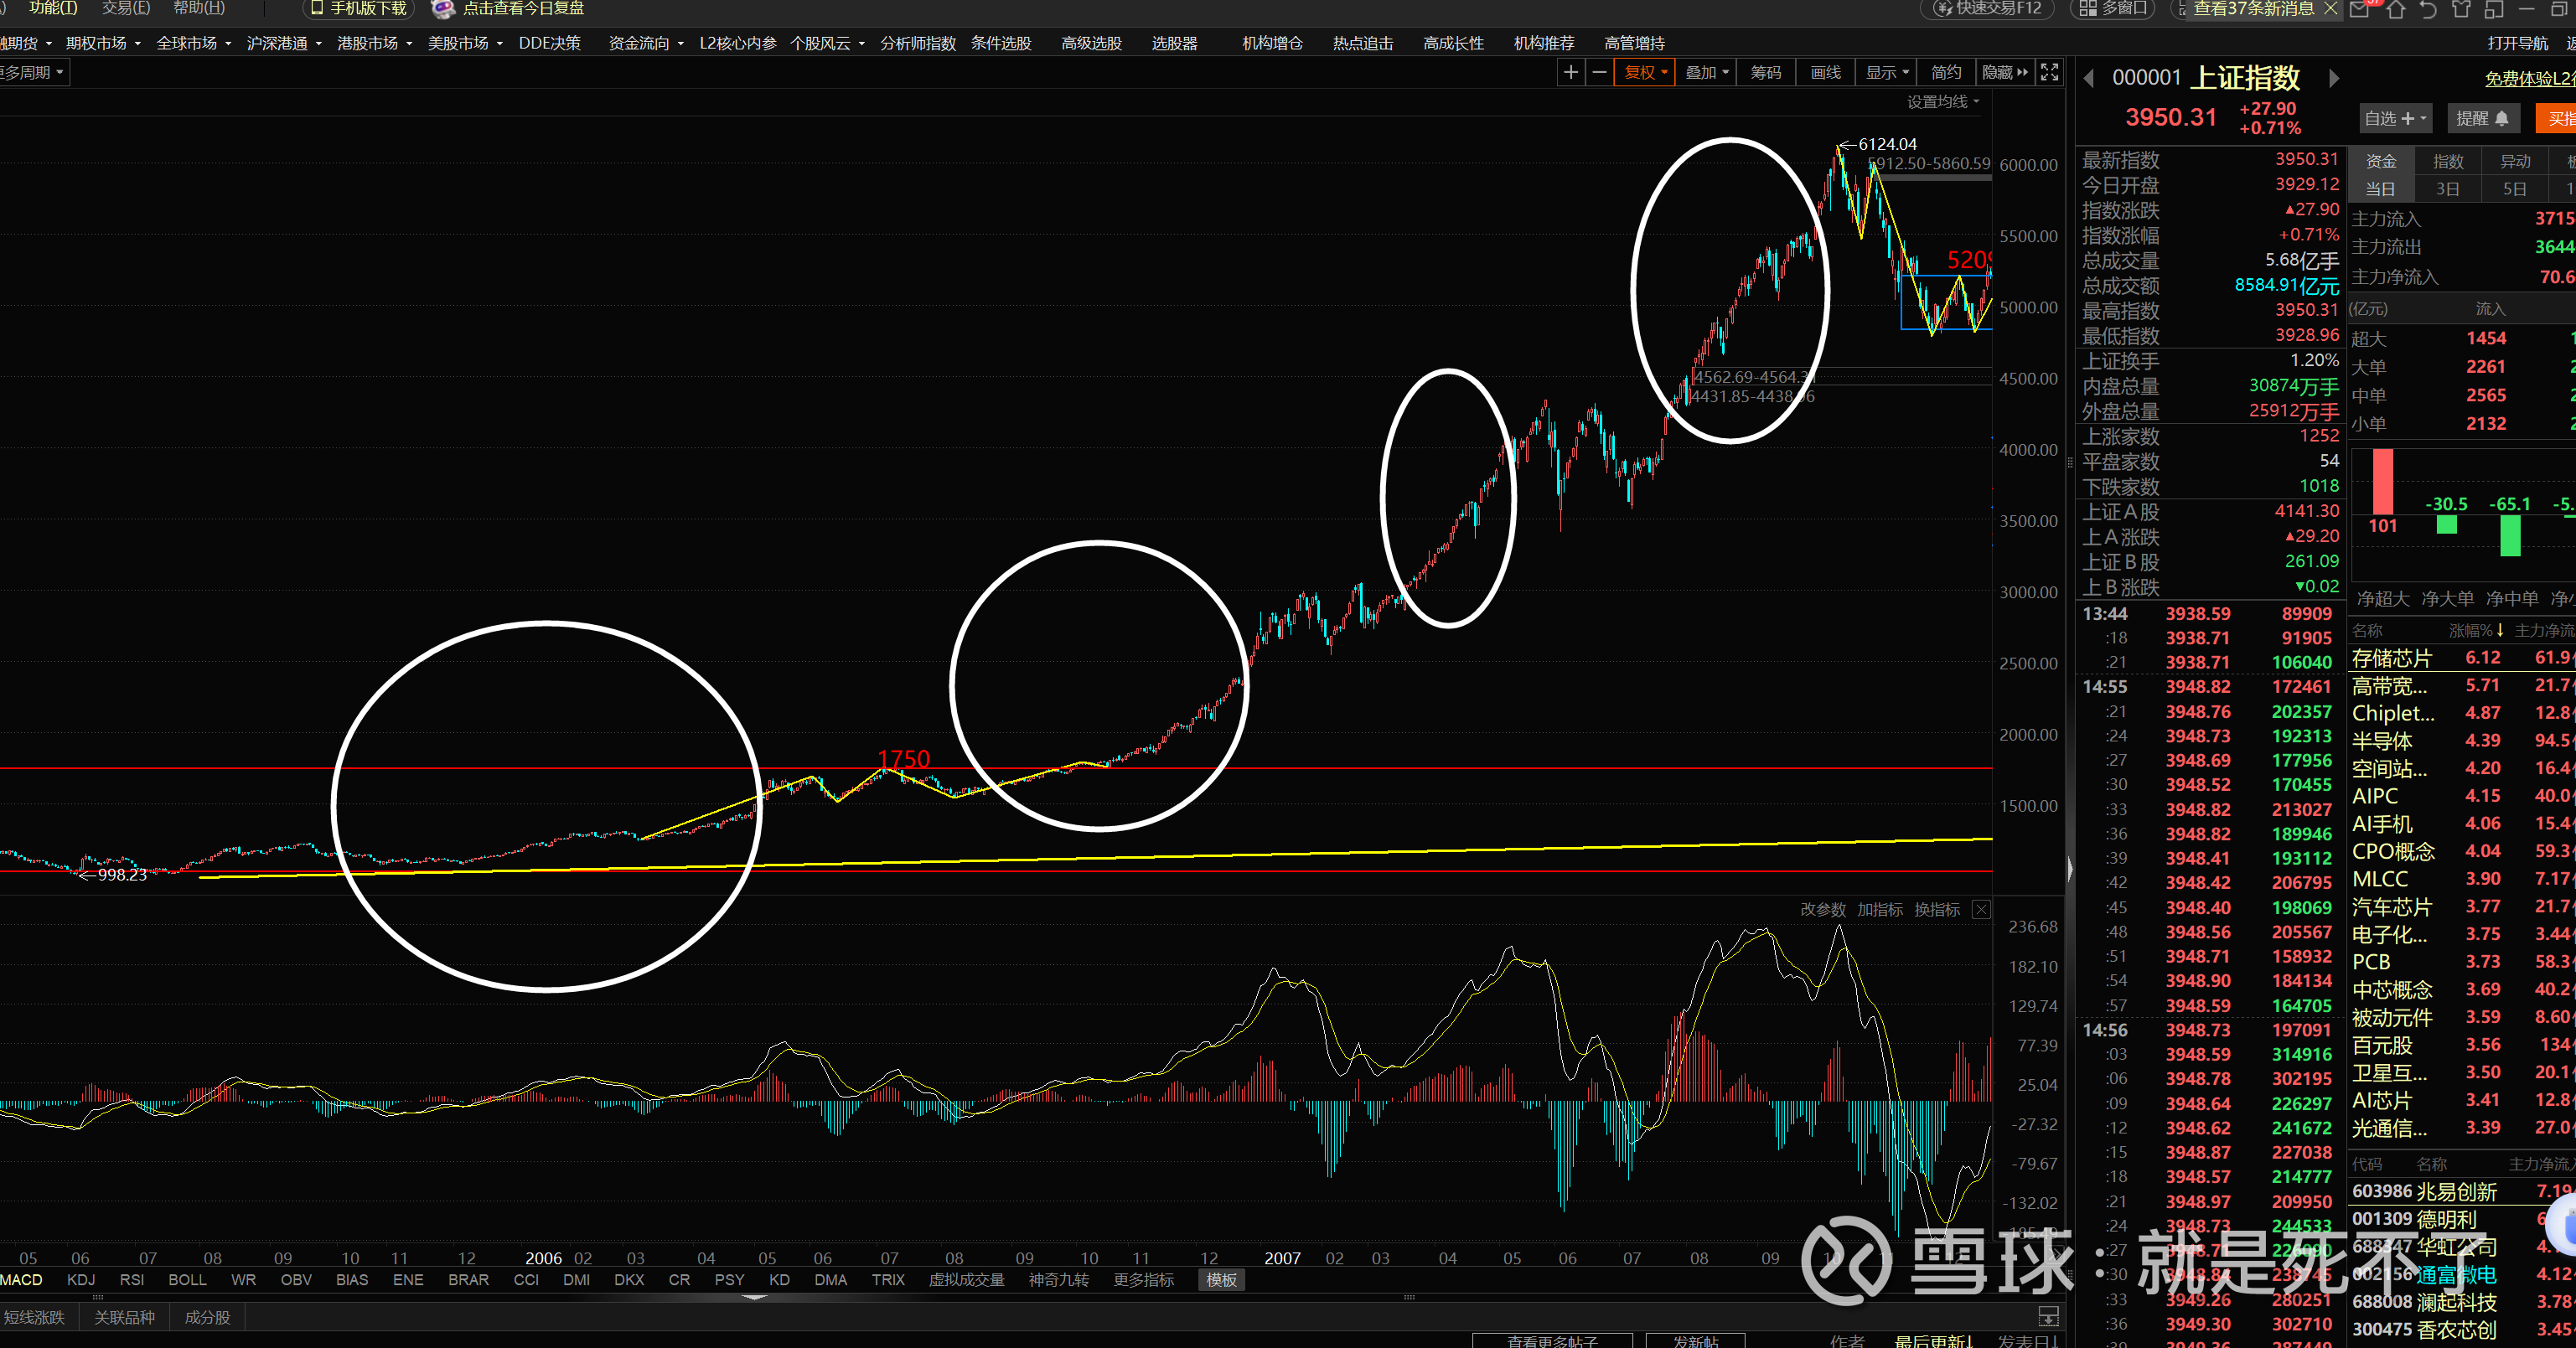Click the skin theme shirt icon
The image size is (2576, 1348).
pyautogui.click(x=2461, y=10)
